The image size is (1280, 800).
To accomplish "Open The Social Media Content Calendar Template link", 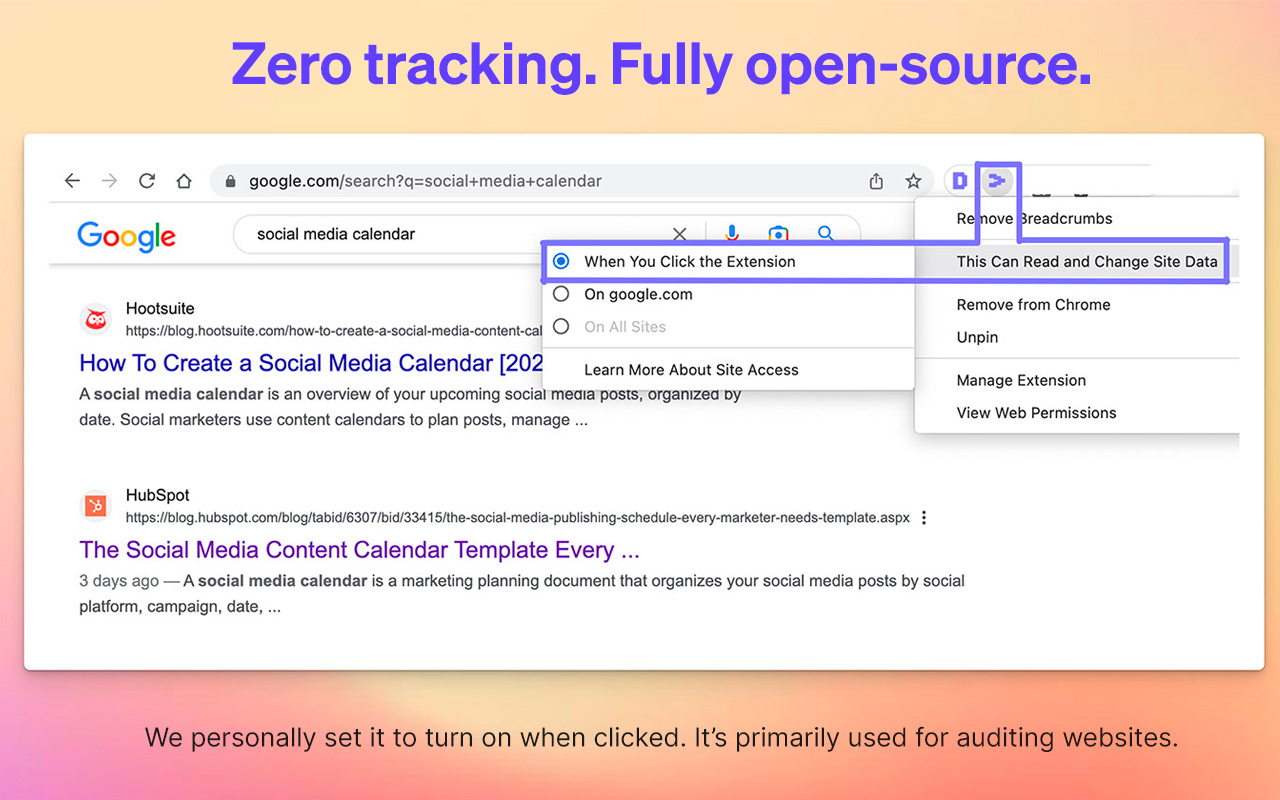I will [x=359, y=550].
